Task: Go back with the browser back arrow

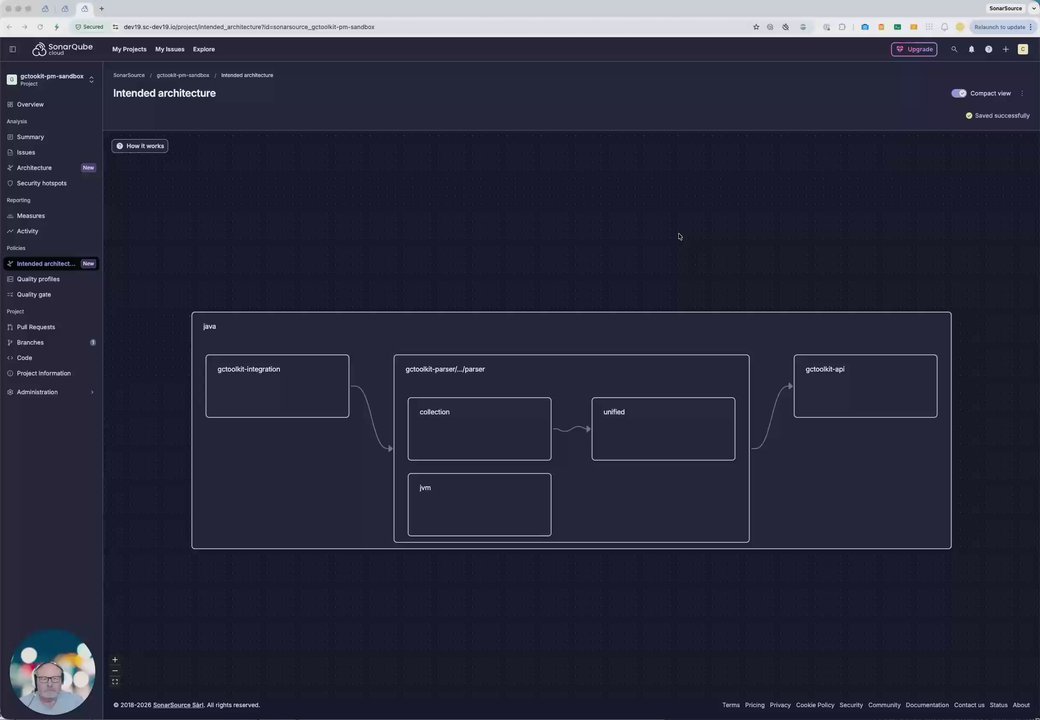Action: click(x=9, y=27)
